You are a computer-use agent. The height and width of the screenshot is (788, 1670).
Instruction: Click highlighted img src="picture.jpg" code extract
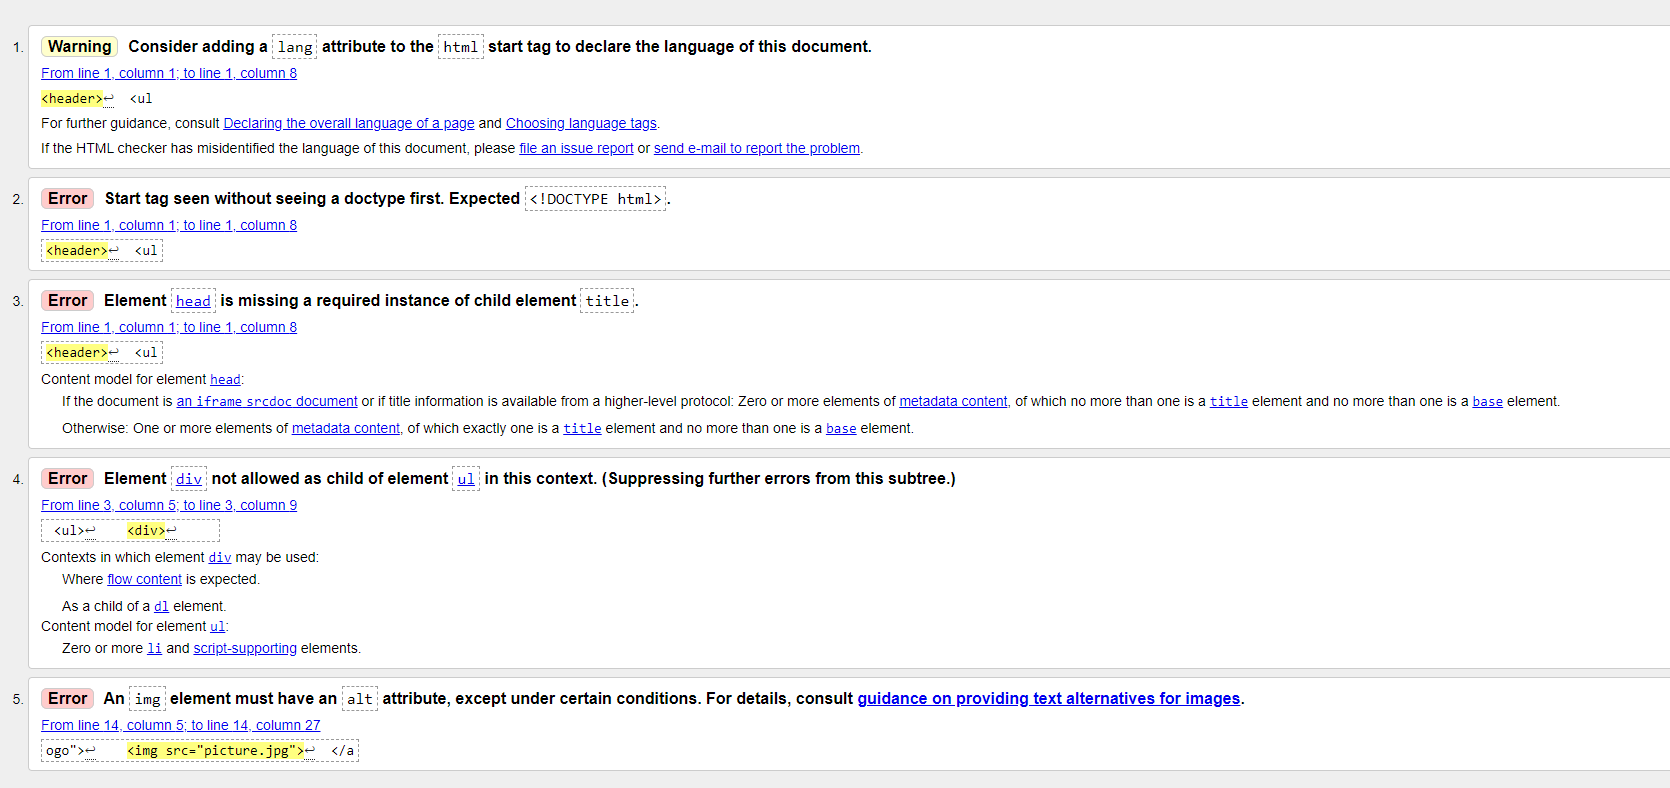[215, 750]
